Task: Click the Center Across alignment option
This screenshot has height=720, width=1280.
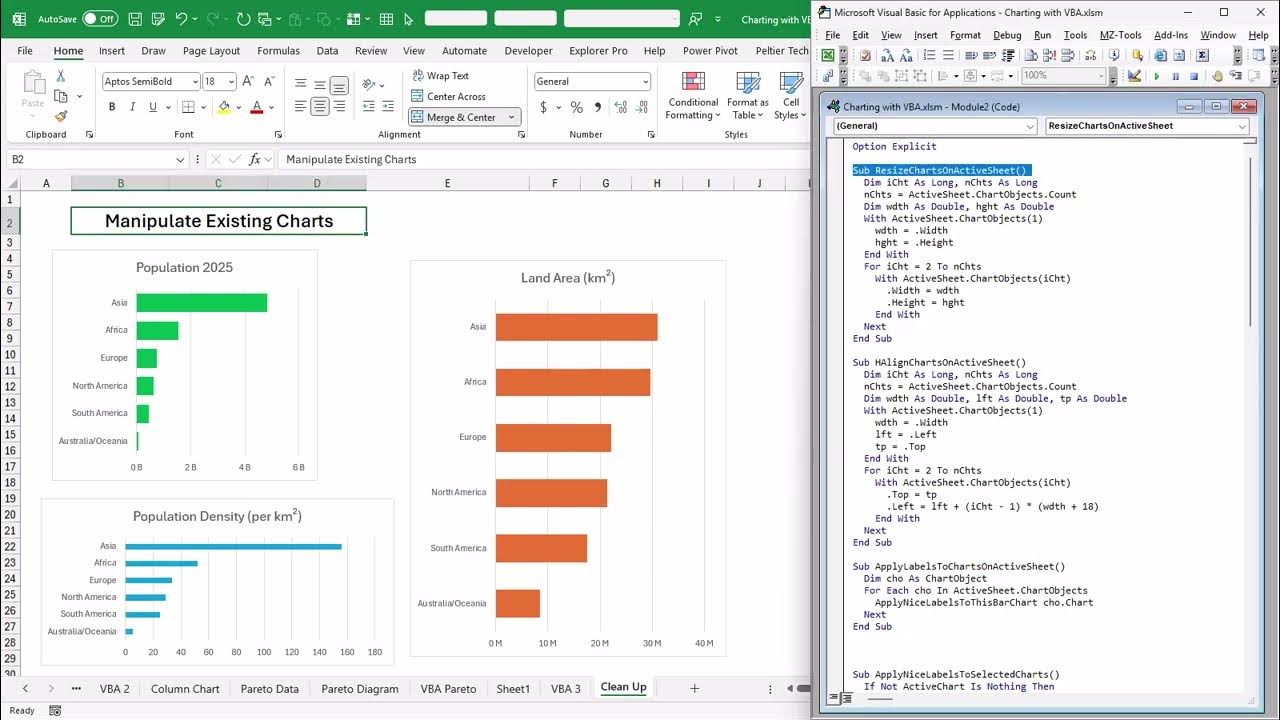Action: (x=447, y=97)
